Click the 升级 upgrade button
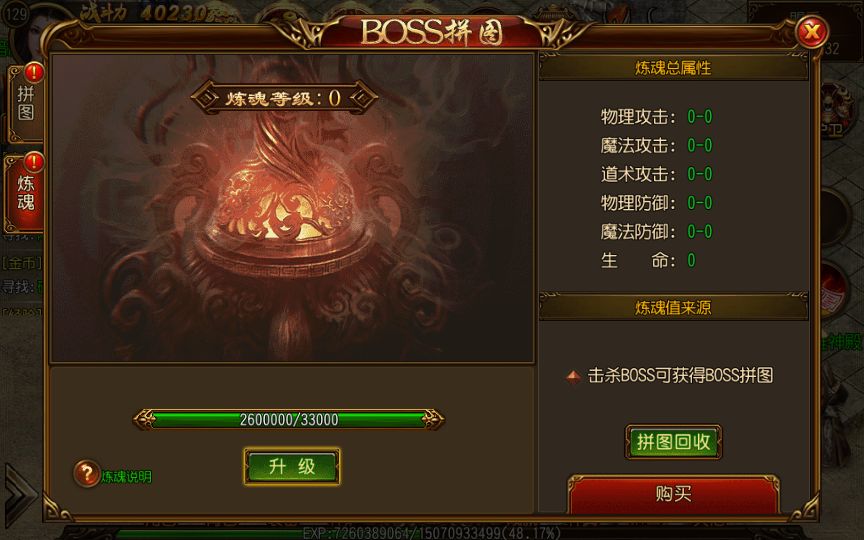The image size is (864, 540). pyautogui.click(x=291, y=467)
